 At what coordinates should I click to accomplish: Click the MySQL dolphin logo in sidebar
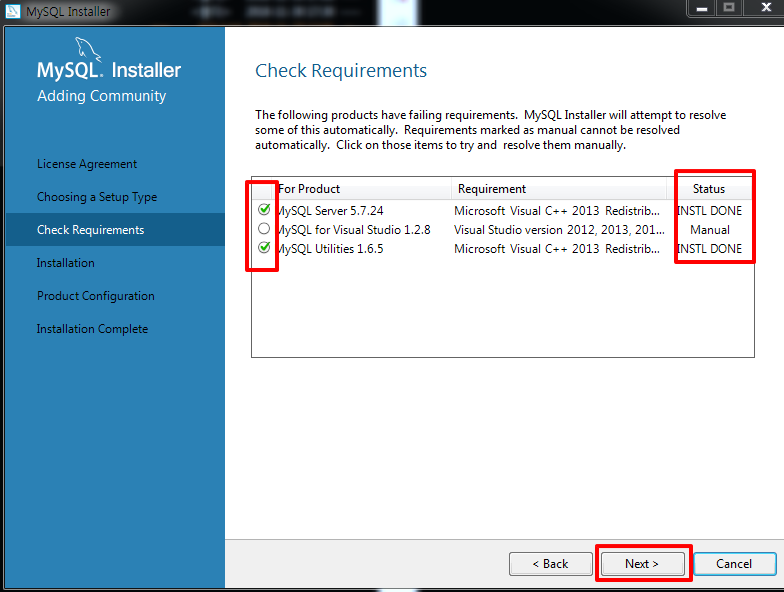88,50
